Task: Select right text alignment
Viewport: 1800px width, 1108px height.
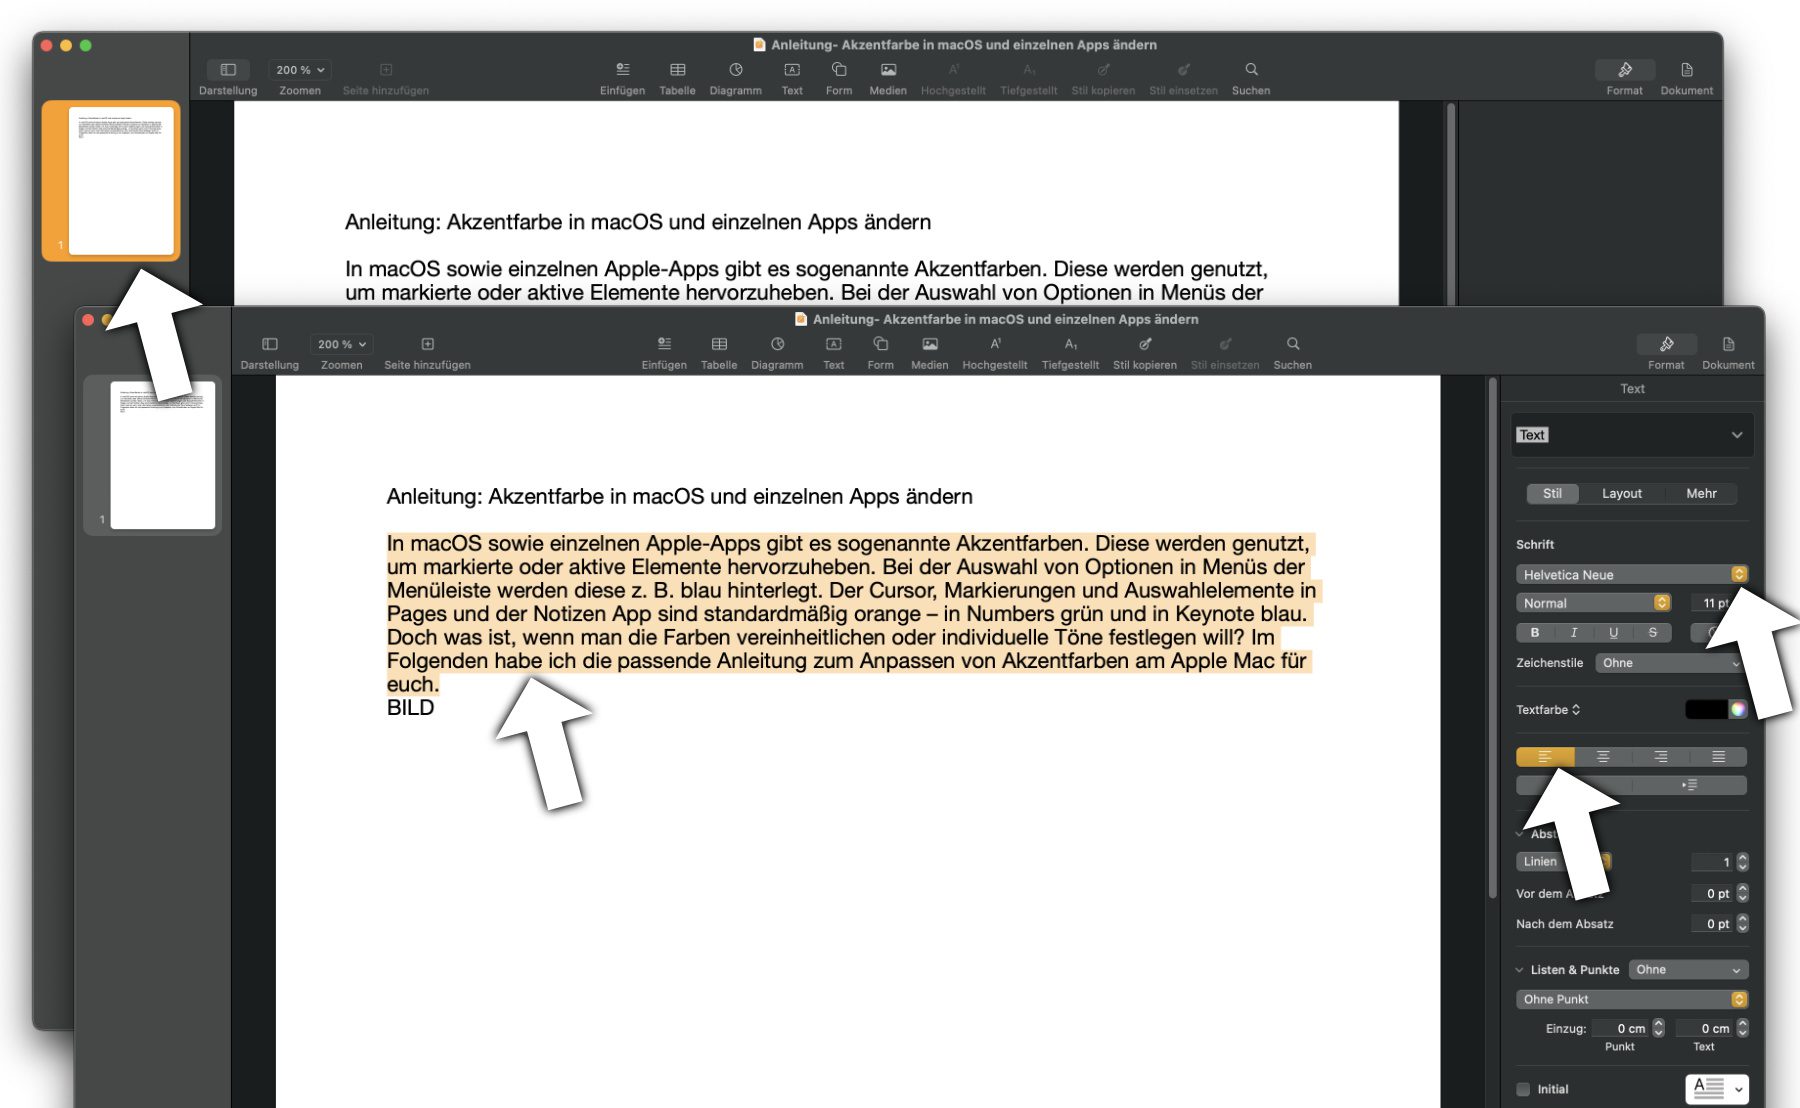Action: coord(1661,757)
